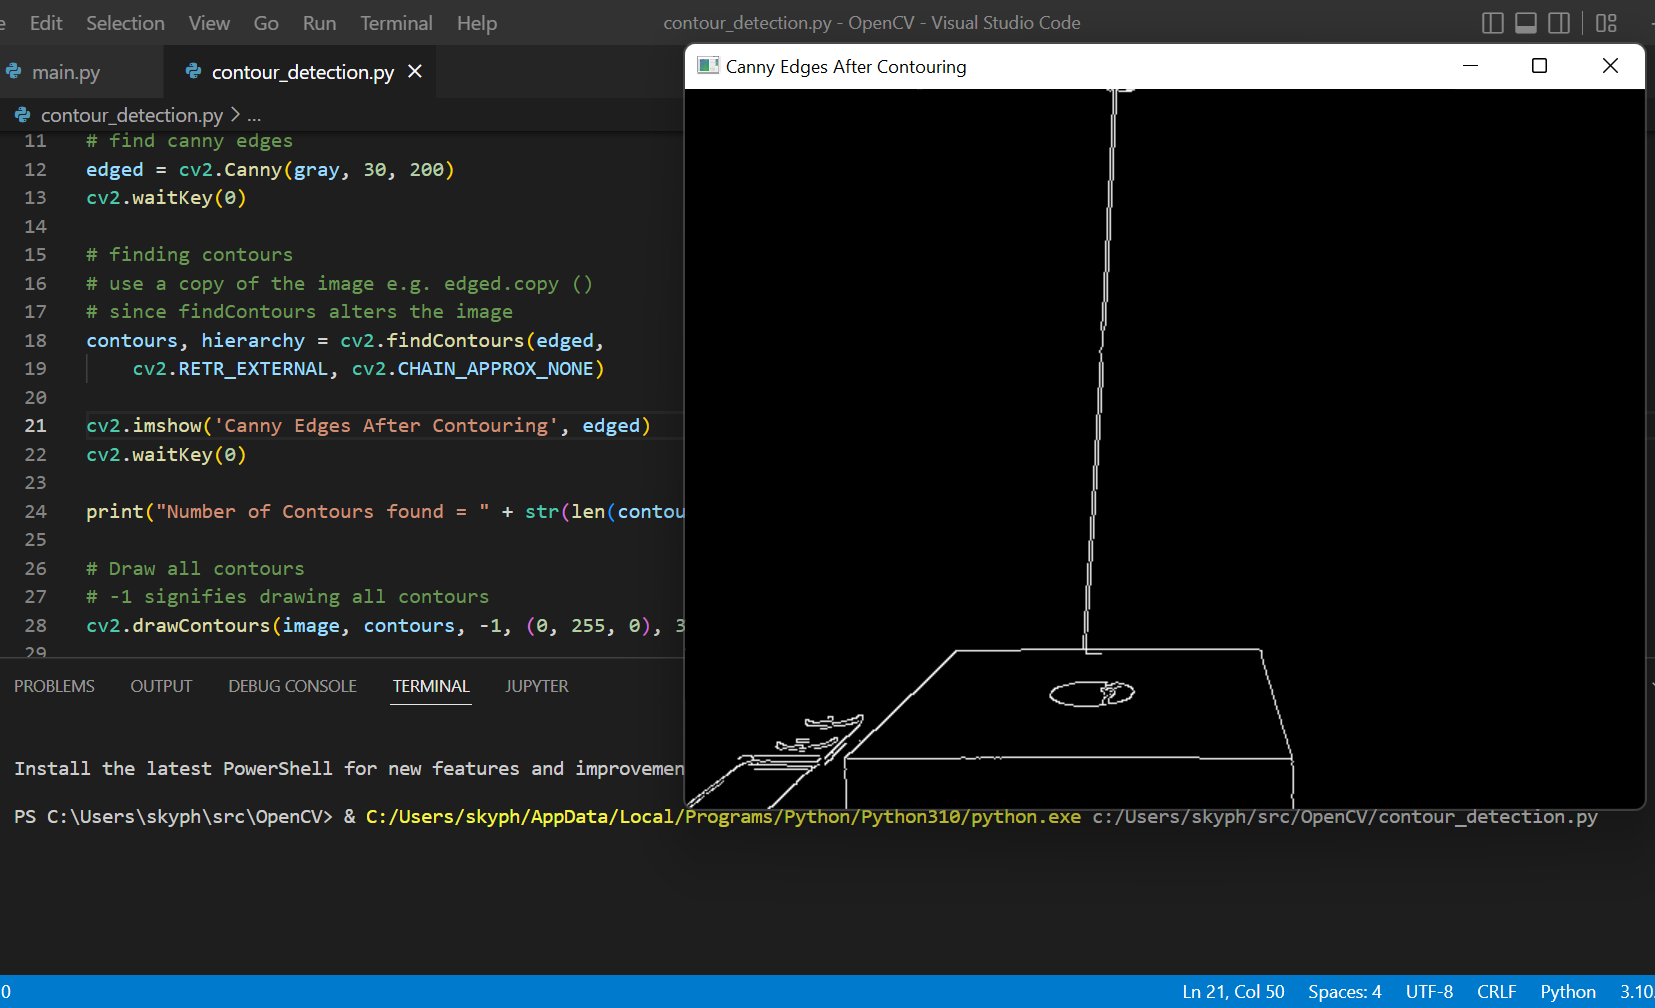Open Edit menu
The width and height of the screenshot is (1655, 1008).
pyautogui.click(x=46, y=23)
